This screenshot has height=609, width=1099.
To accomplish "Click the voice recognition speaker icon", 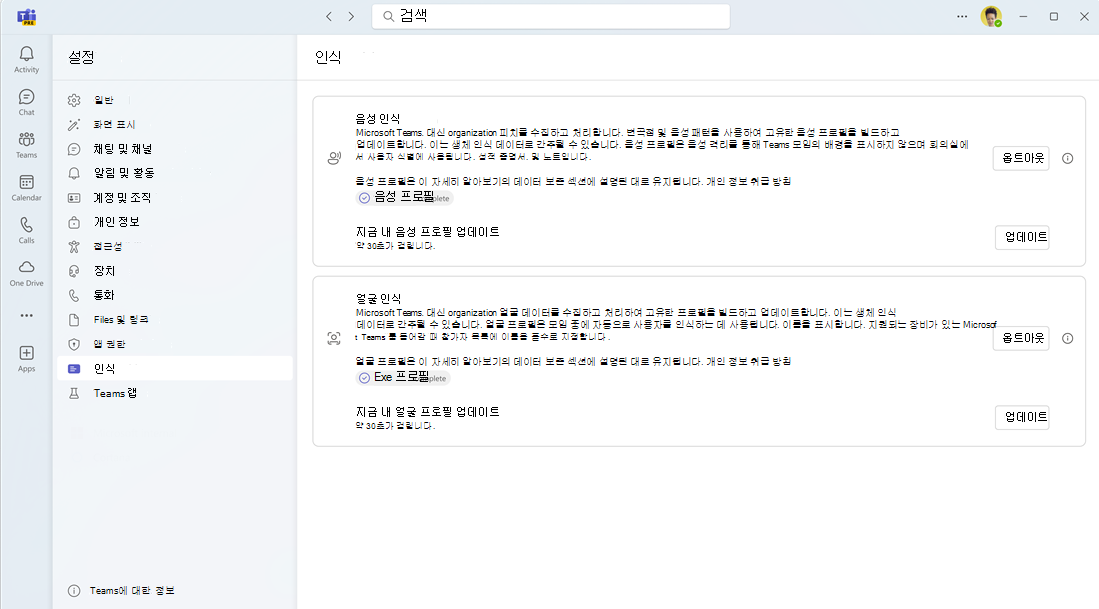I will point(334,158).
